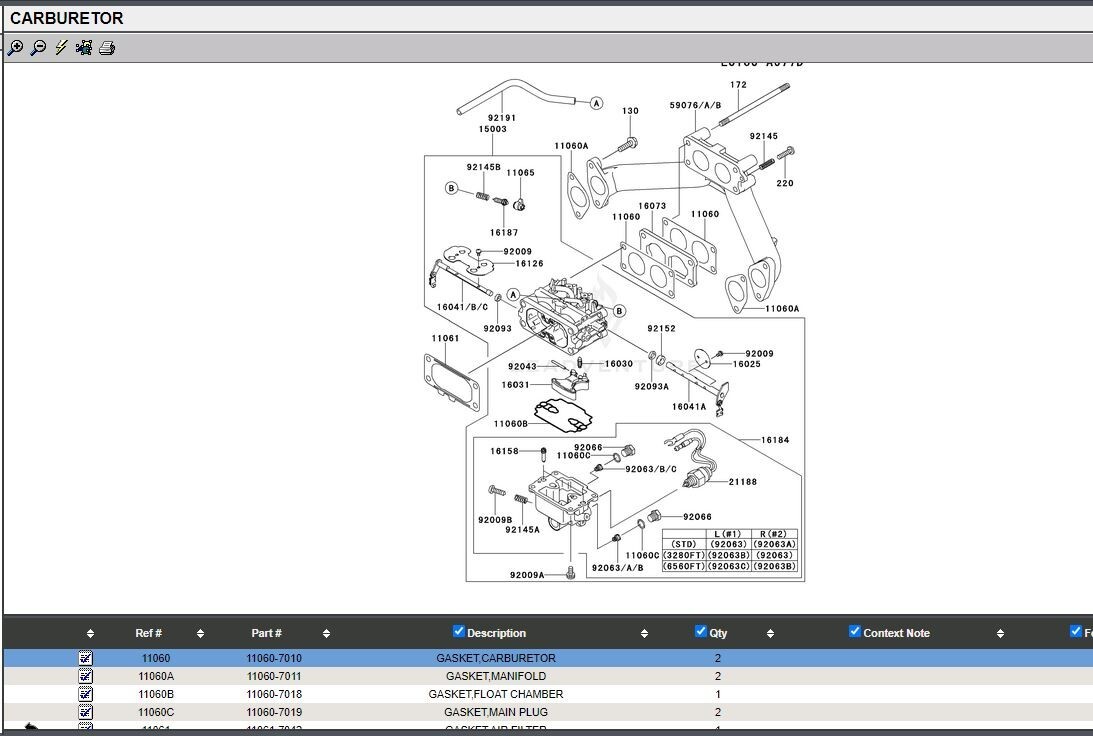This screenshot has height=736, width=1093.
Task: Click callout 15003 in the diagram
Action: coord(492,129)
